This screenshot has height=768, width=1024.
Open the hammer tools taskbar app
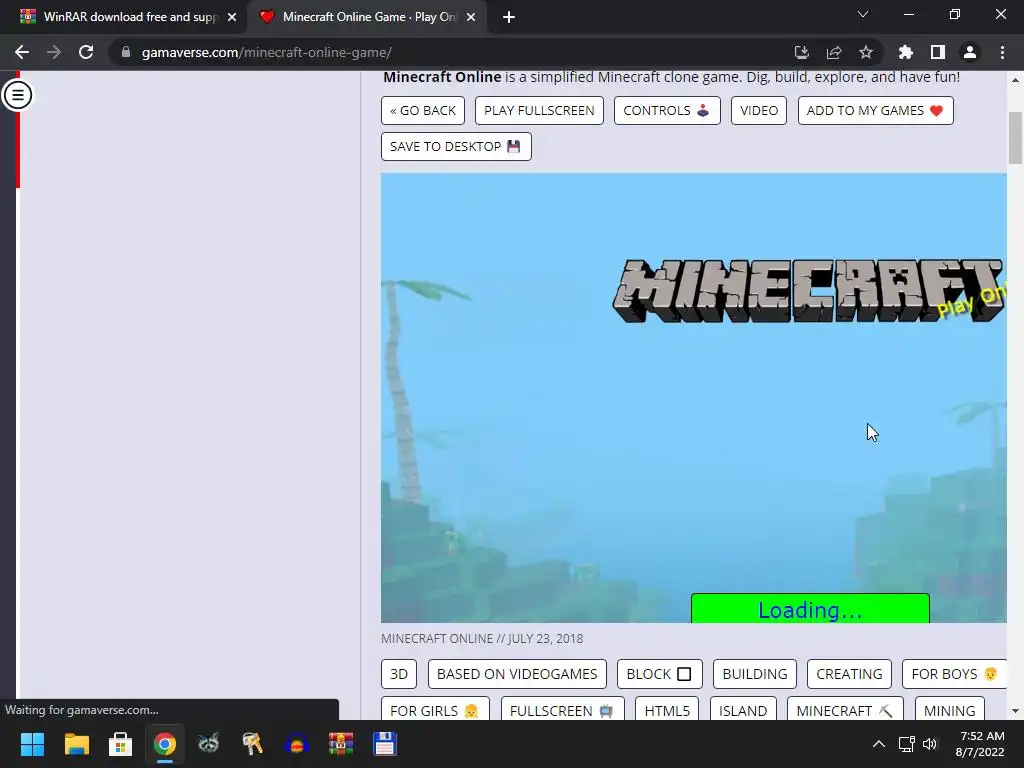(252, 744)
